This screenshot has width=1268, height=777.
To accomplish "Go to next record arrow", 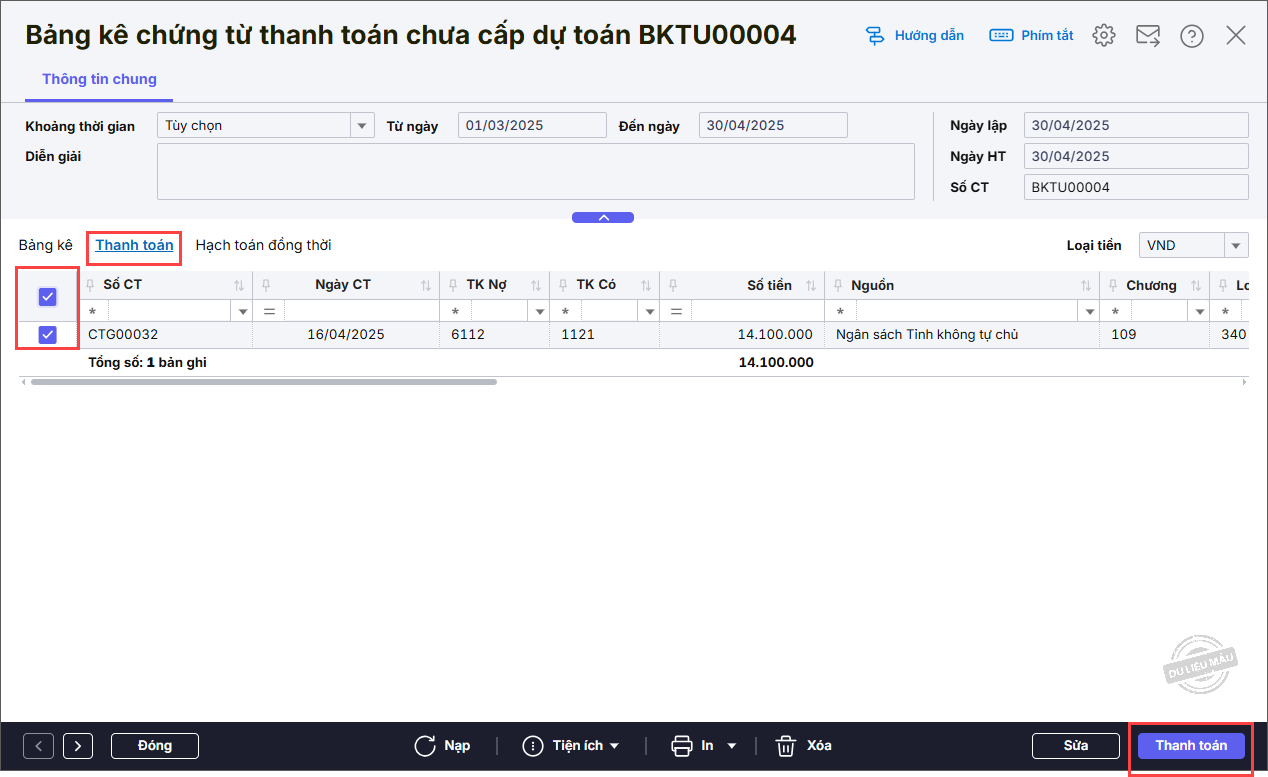I will click(78, 746).
